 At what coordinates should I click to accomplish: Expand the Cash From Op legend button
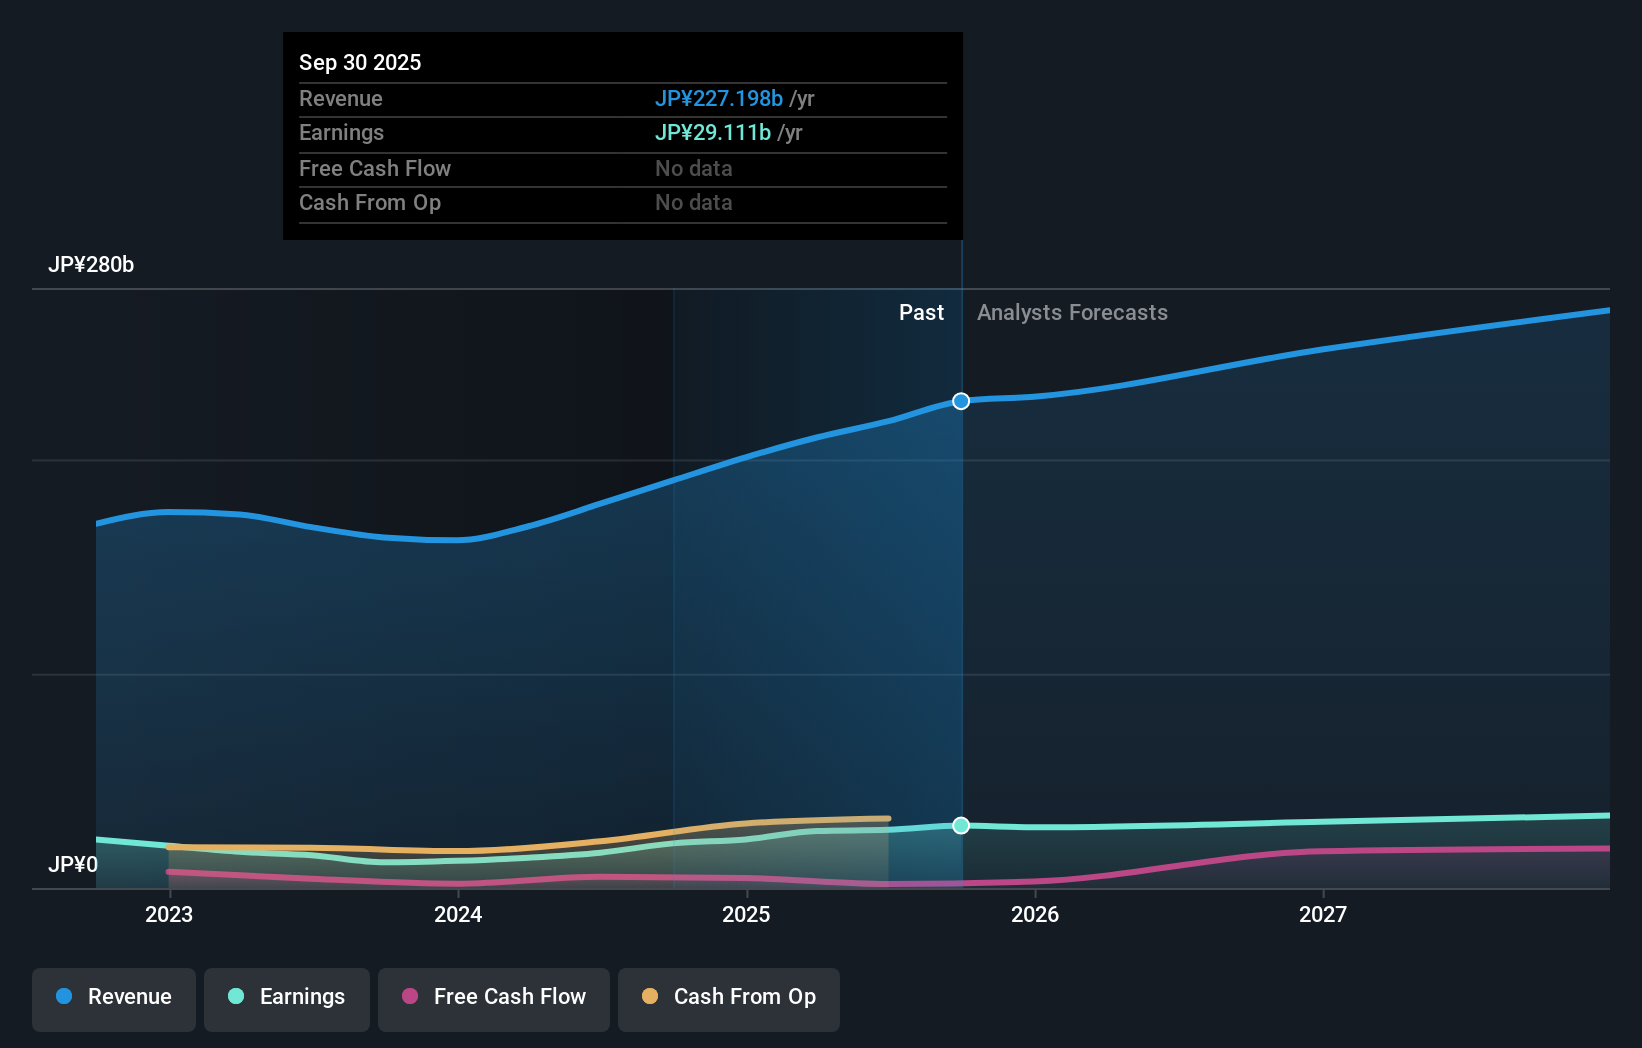729,997
